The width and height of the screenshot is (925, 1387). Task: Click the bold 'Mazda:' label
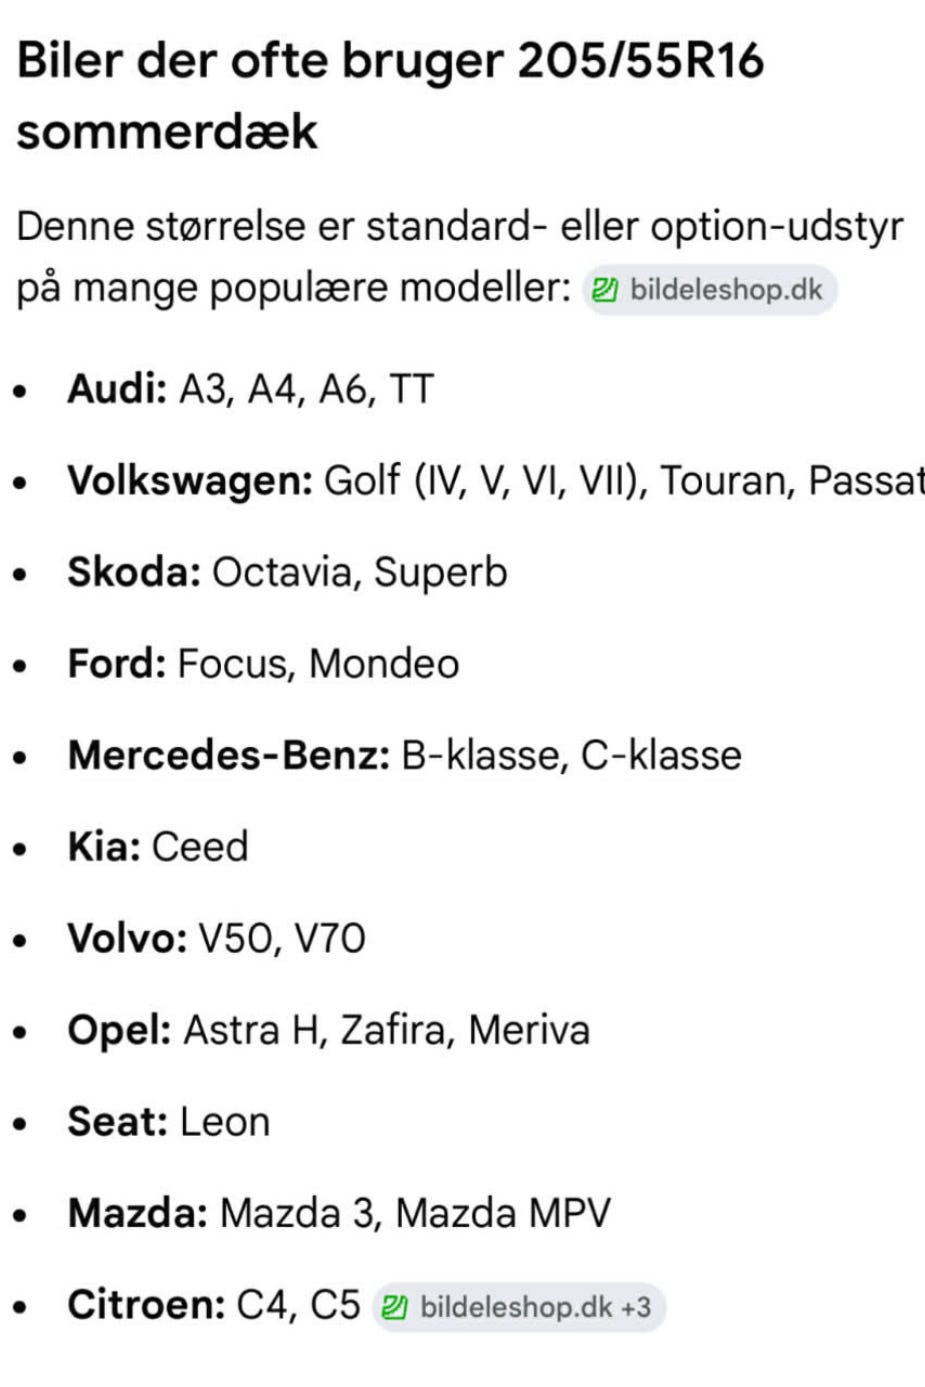pyautogui.click(x=137, y=1214)
